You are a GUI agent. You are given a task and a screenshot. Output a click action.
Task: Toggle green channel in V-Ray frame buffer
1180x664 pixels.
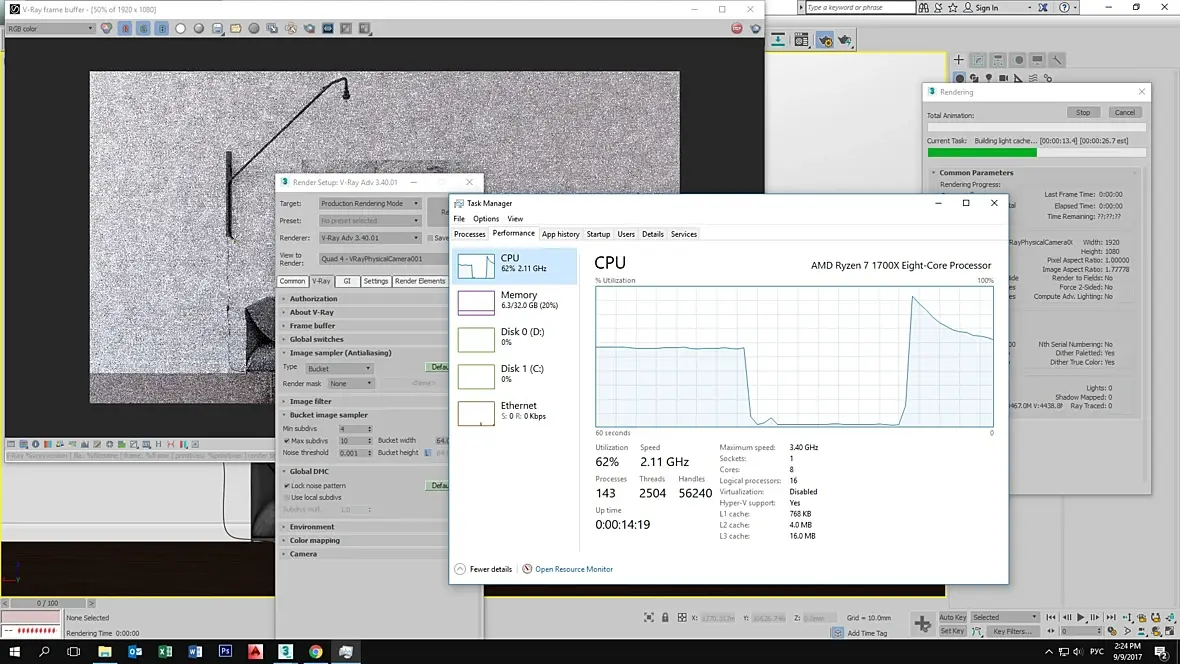point(144,28)
